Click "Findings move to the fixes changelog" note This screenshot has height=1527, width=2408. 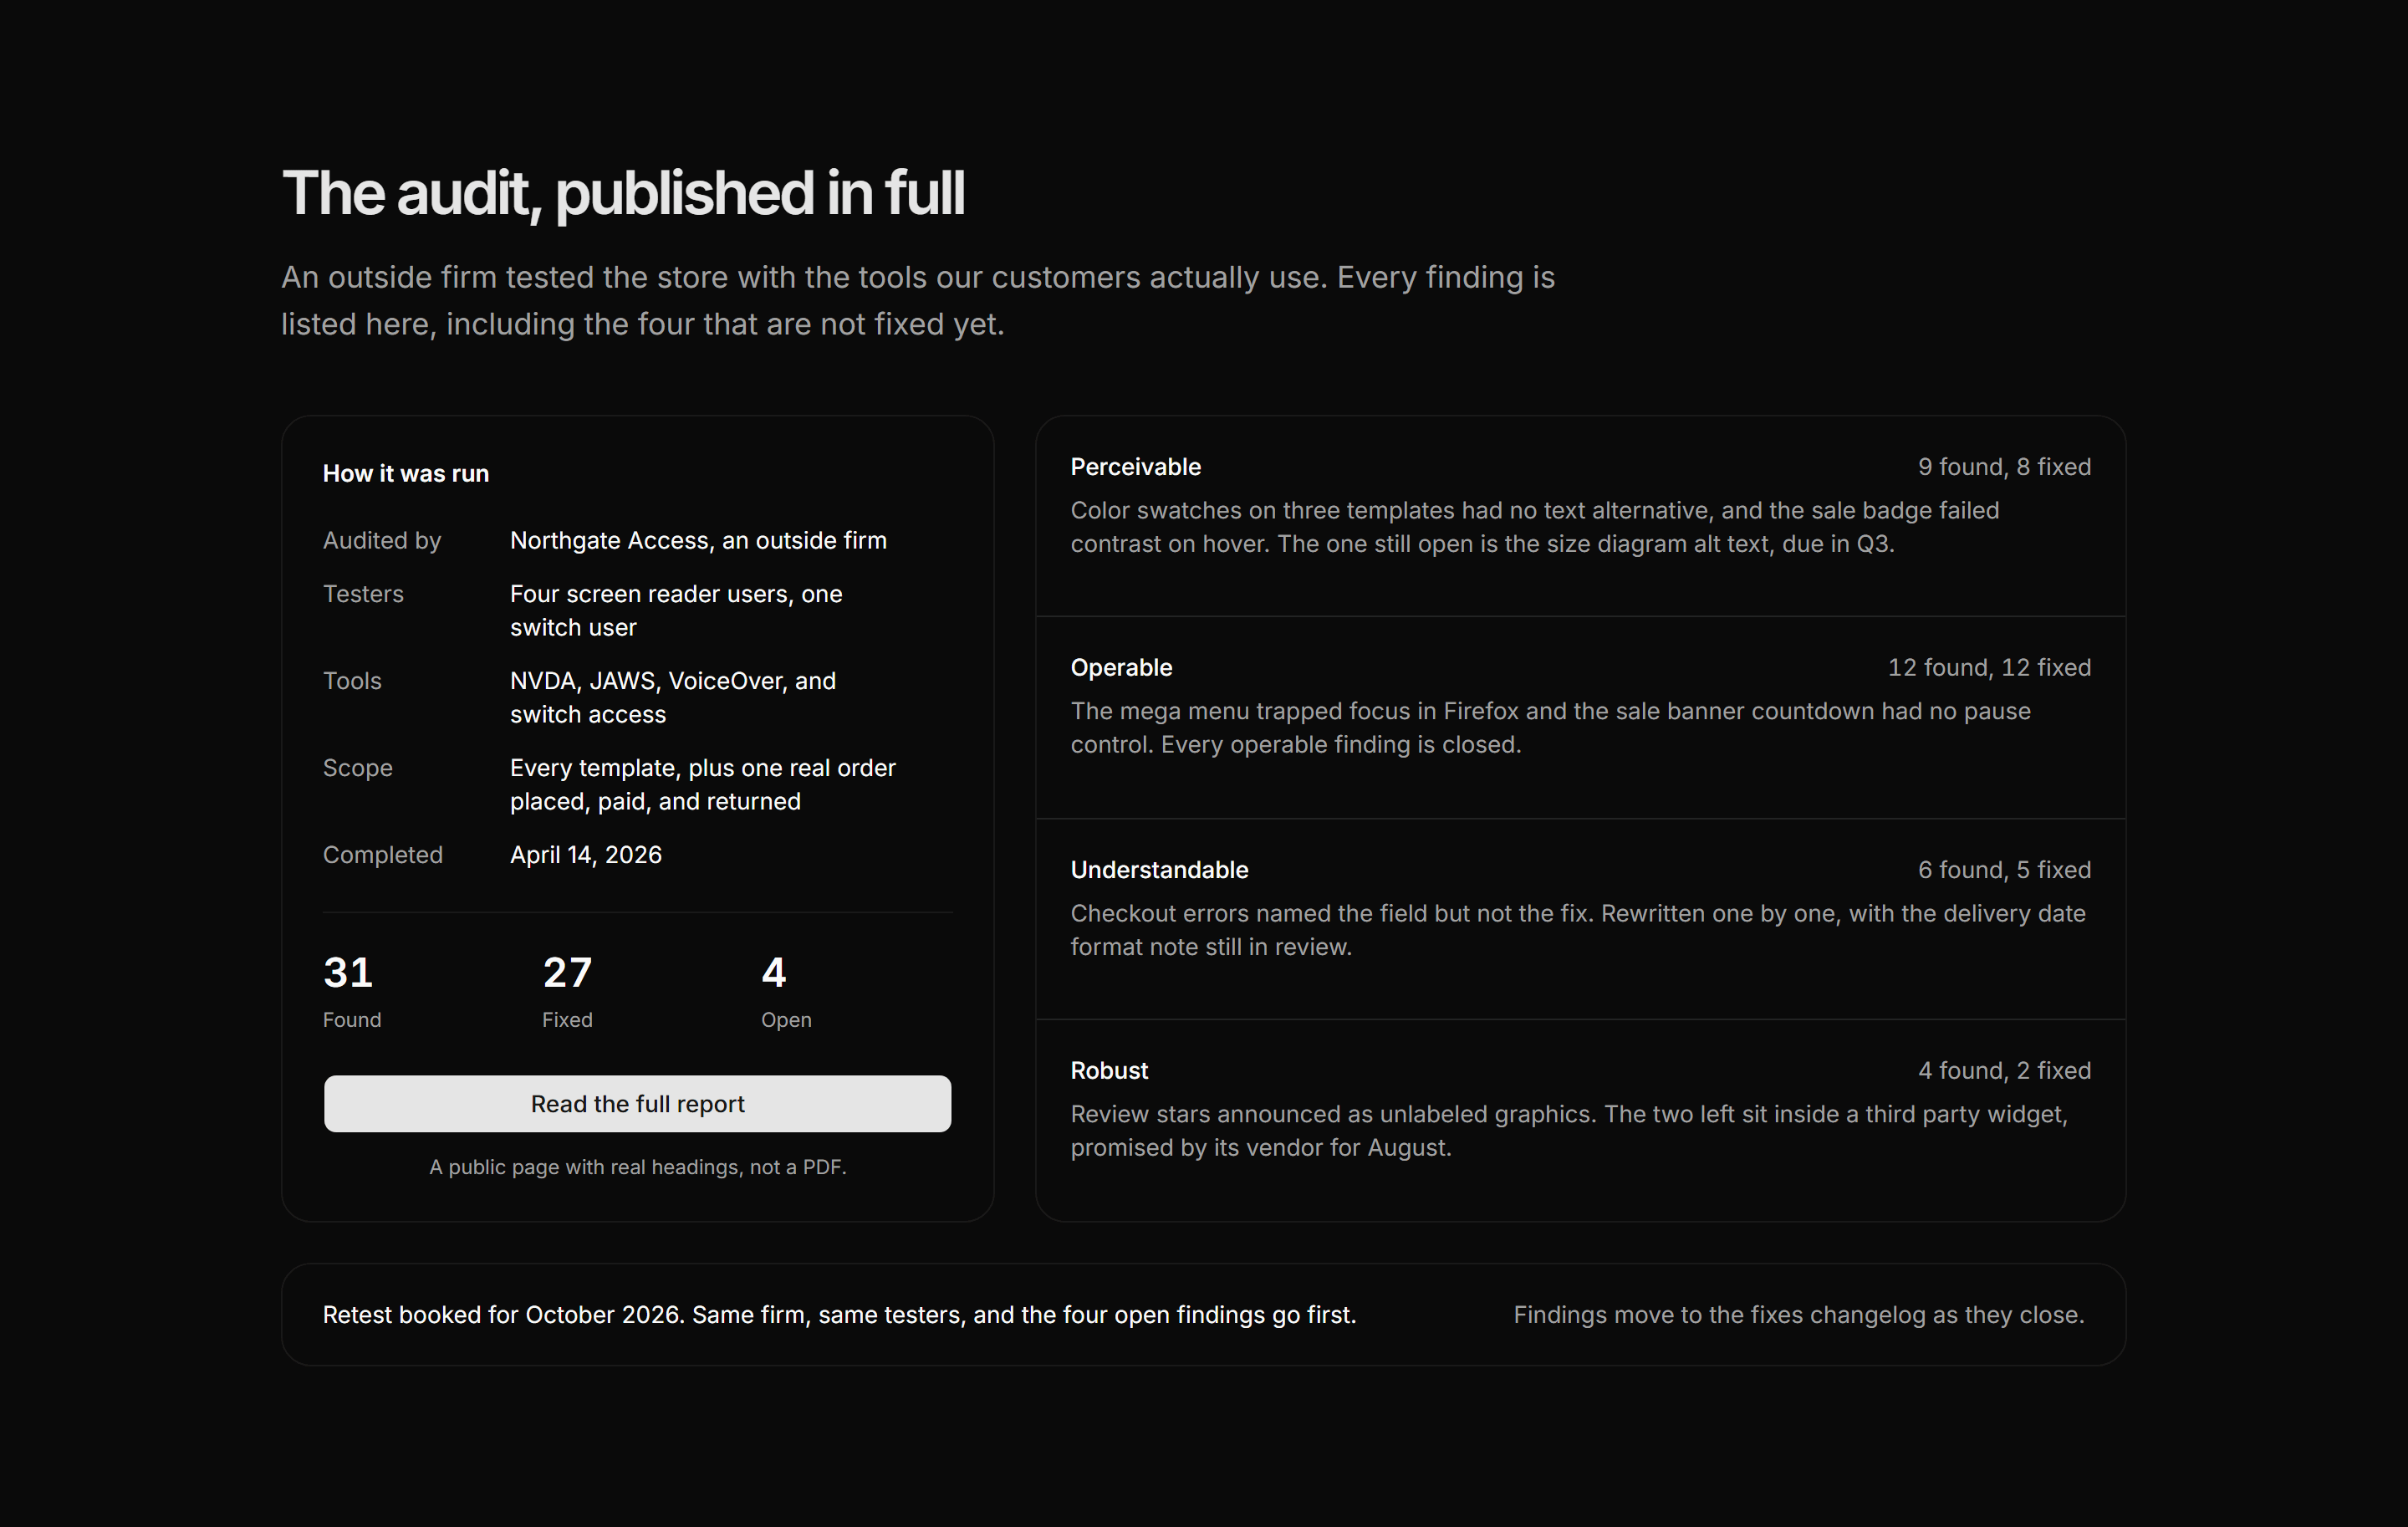1798,1315
